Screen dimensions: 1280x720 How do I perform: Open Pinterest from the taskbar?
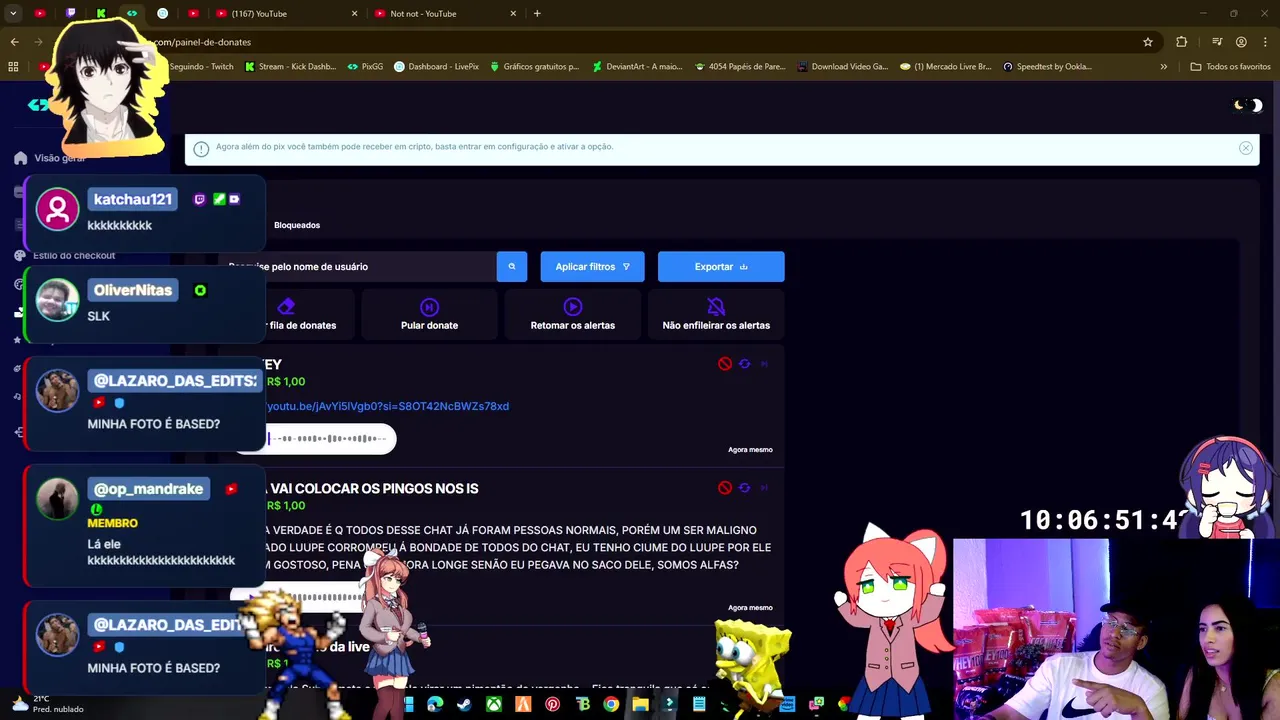[x=552, y=705]
